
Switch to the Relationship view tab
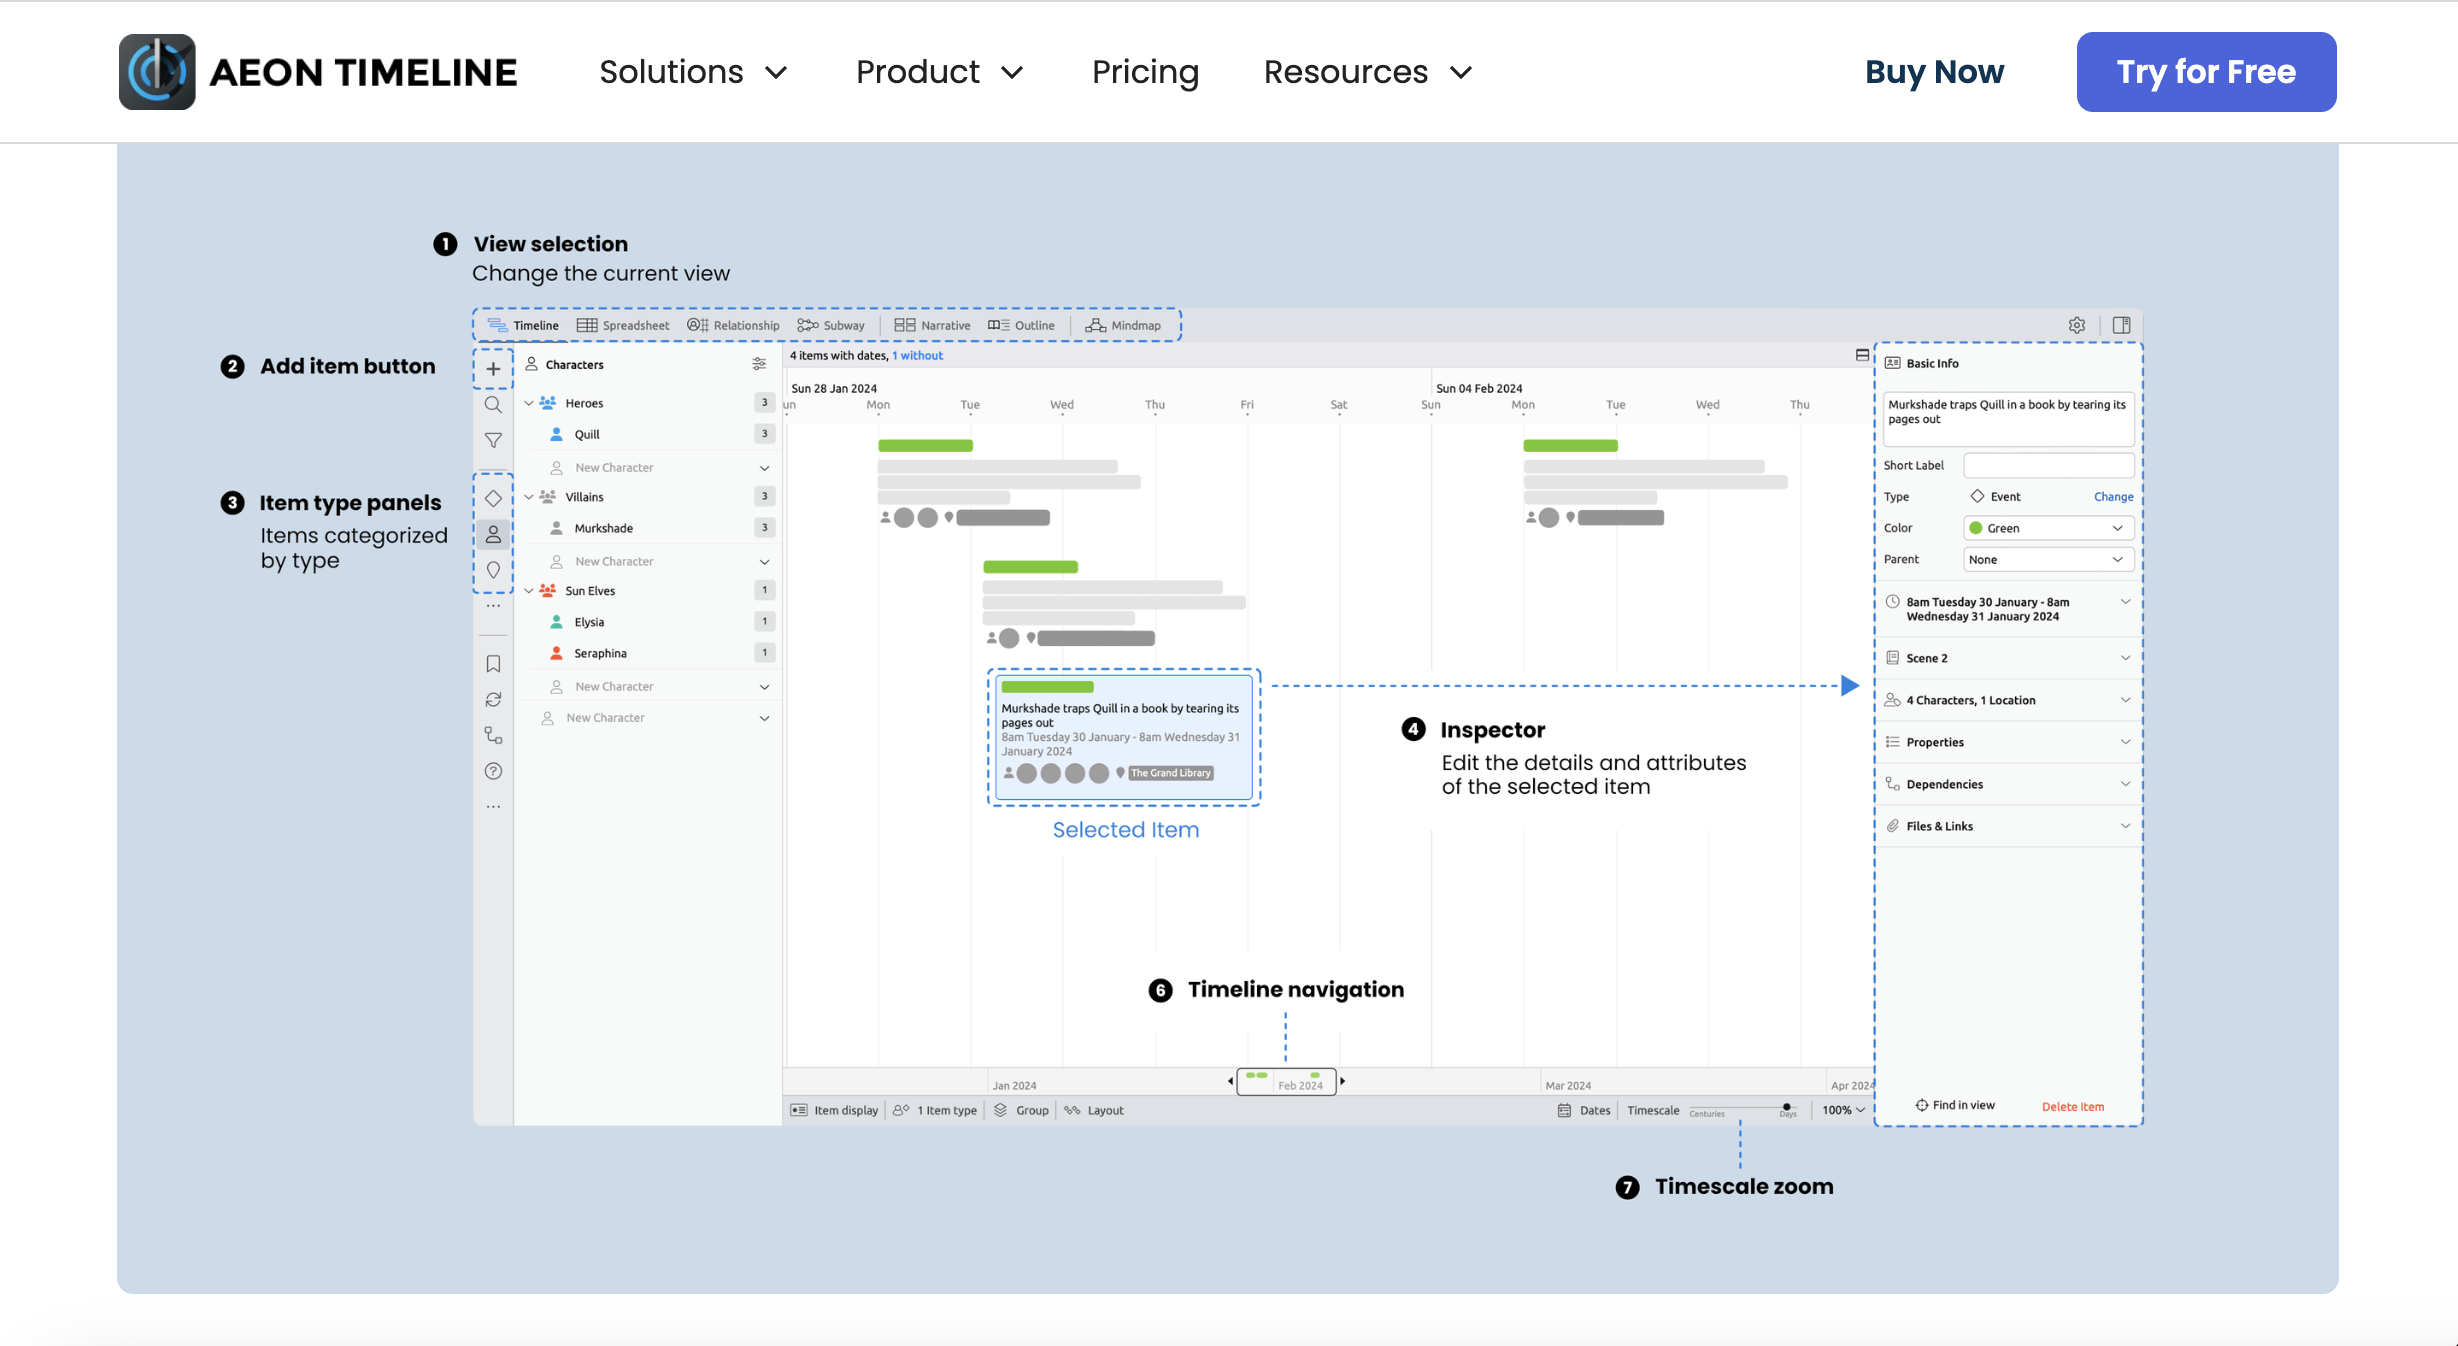pos(733,325)
